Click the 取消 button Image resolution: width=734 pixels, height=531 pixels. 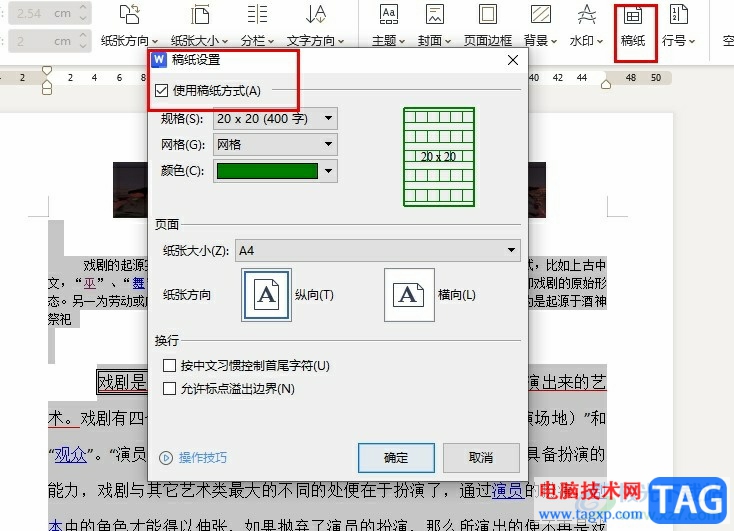pyautogui.click(x=481, y=457)
